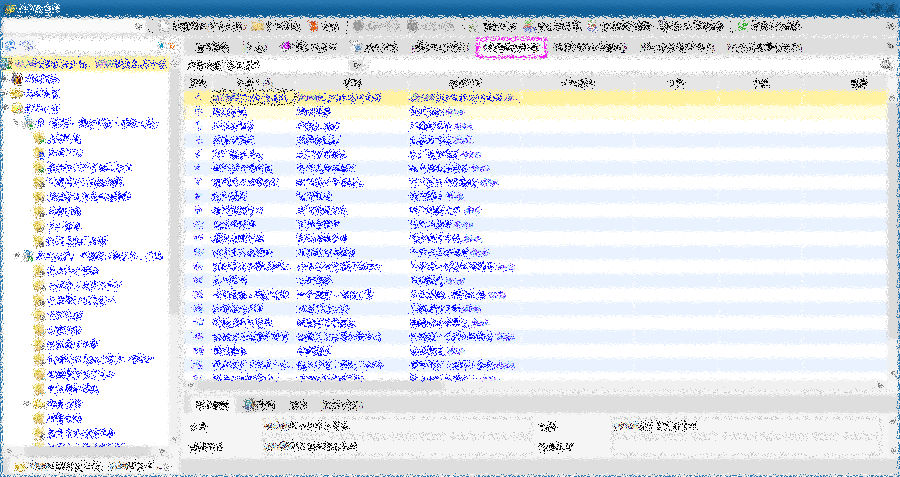Switch to the first tab in the bottom details panel

(211, 405)
